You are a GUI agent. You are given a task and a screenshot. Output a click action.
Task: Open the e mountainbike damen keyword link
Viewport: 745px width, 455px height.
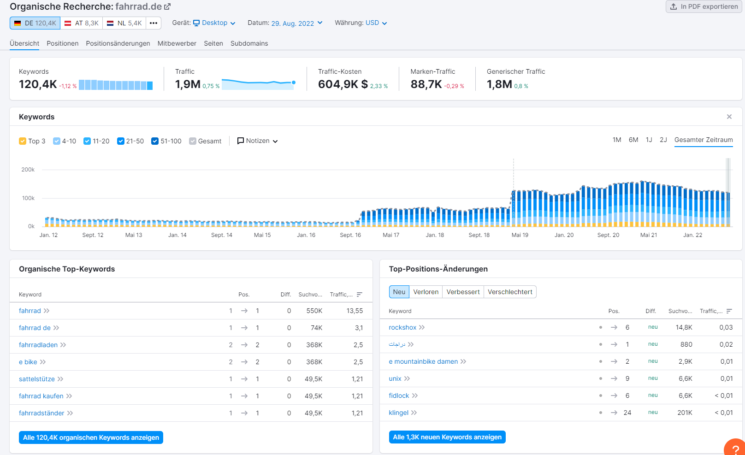(x=423, y=361)
